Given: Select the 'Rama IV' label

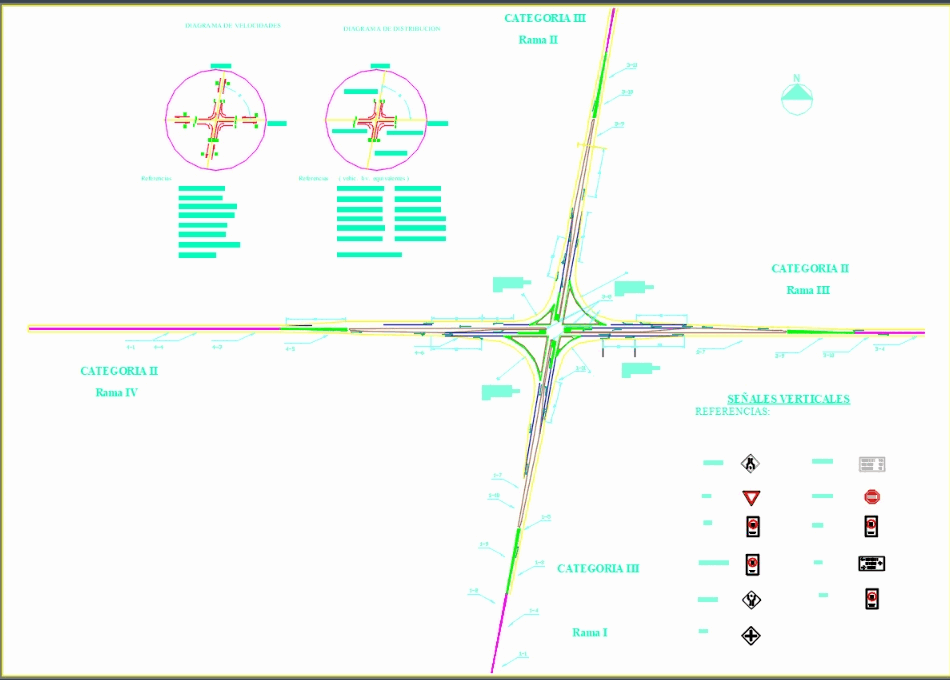Looking at the screenshot, I should pyautogui.click(x=116, y=393).
